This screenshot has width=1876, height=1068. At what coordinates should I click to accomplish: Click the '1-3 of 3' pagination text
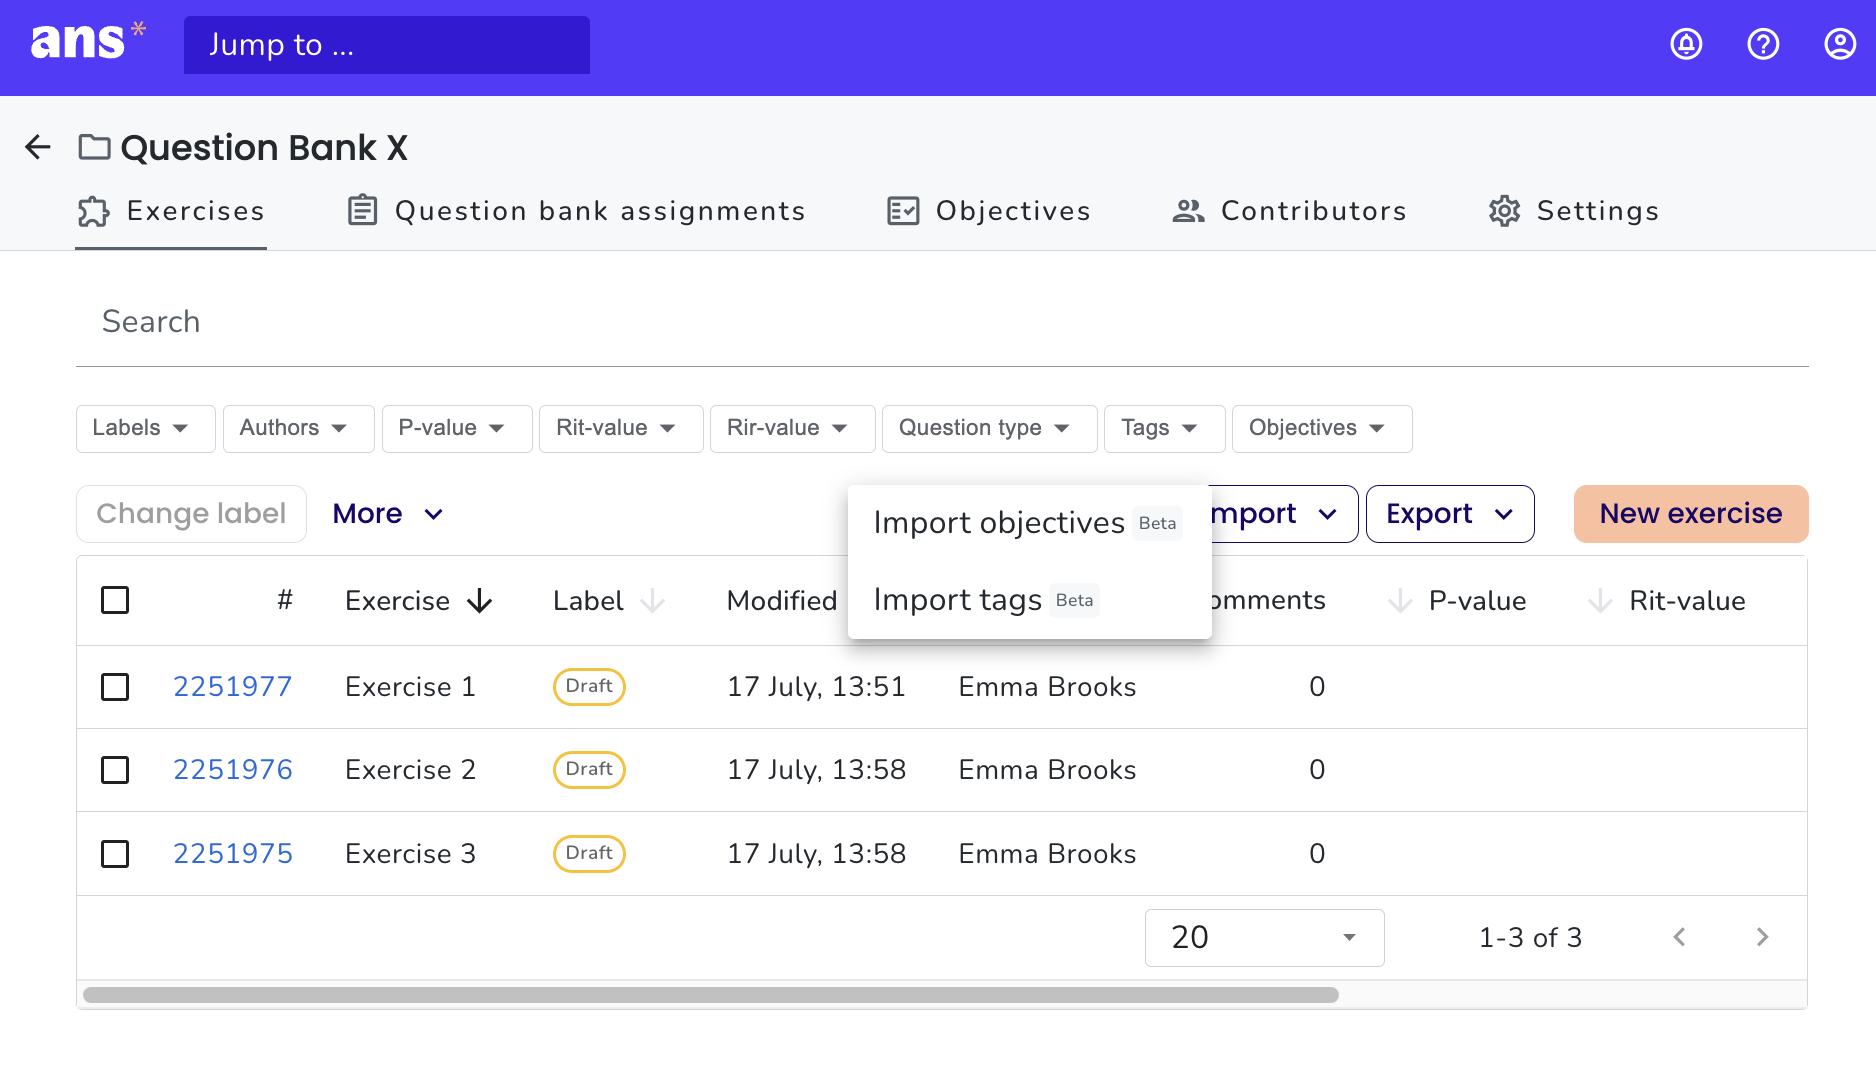(1530, 938)
